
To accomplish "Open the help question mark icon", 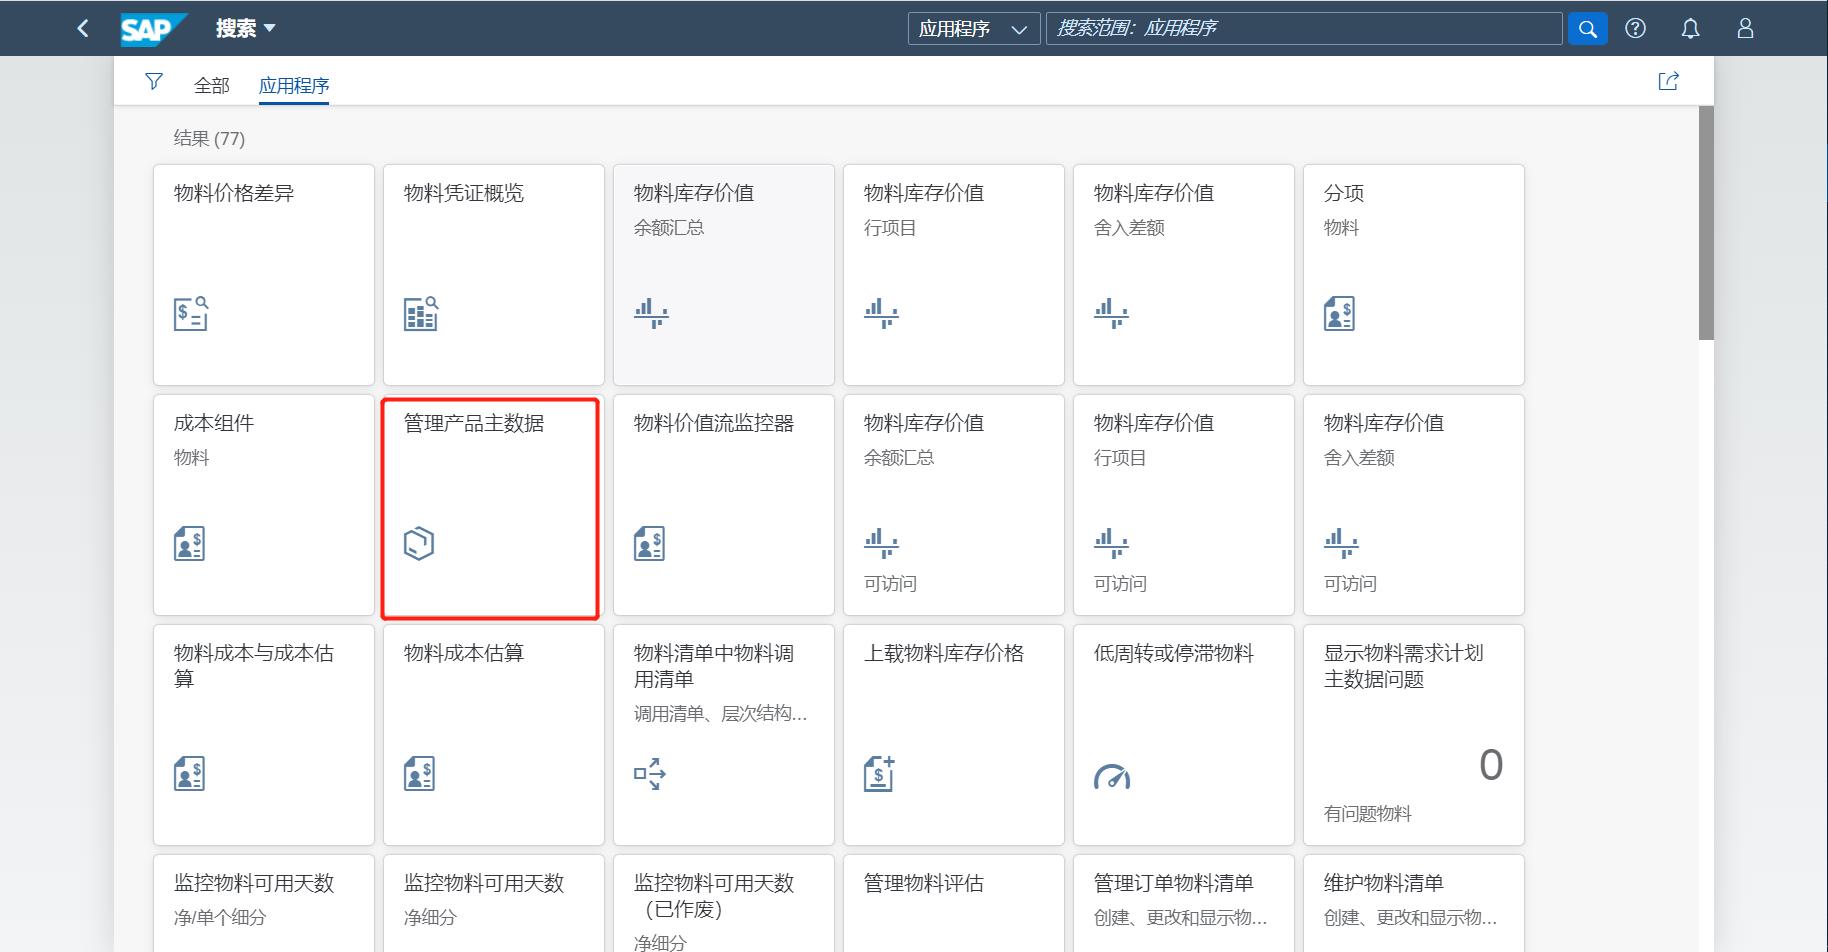I will pos(1636,28).
